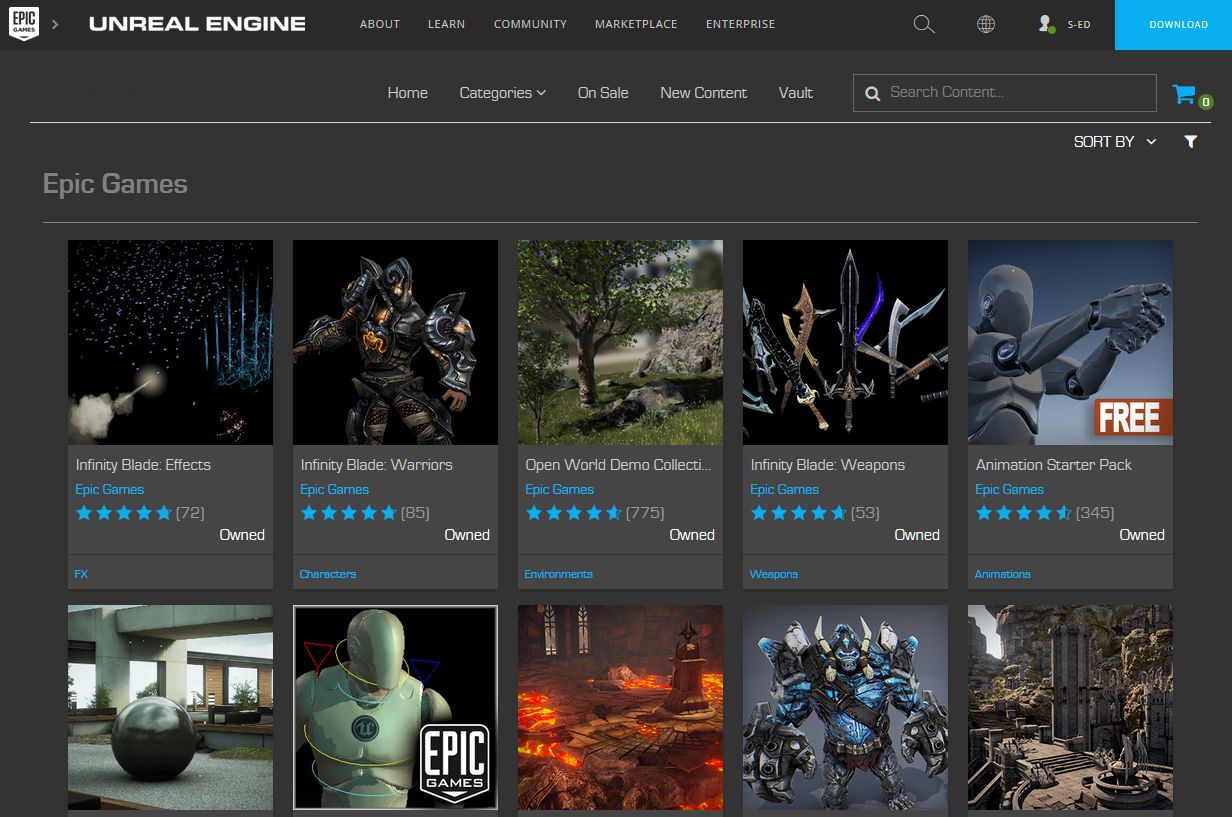Open the Environments category tag
Screen dimensions: 1232x817
click(558, 574)
